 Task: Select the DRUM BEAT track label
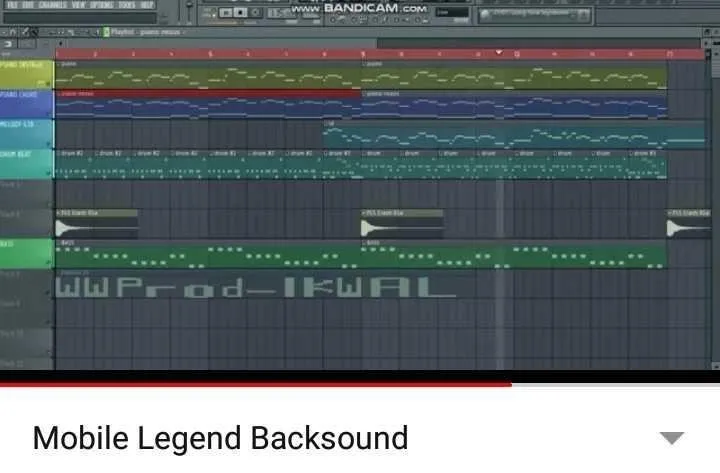point(26,164)
